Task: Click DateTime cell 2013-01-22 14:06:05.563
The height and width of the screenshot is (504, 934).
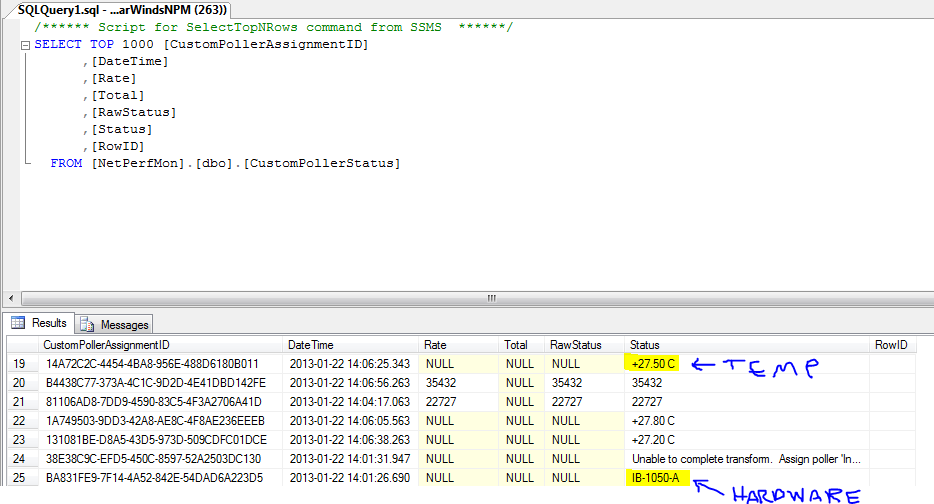Action: [350, 421]
